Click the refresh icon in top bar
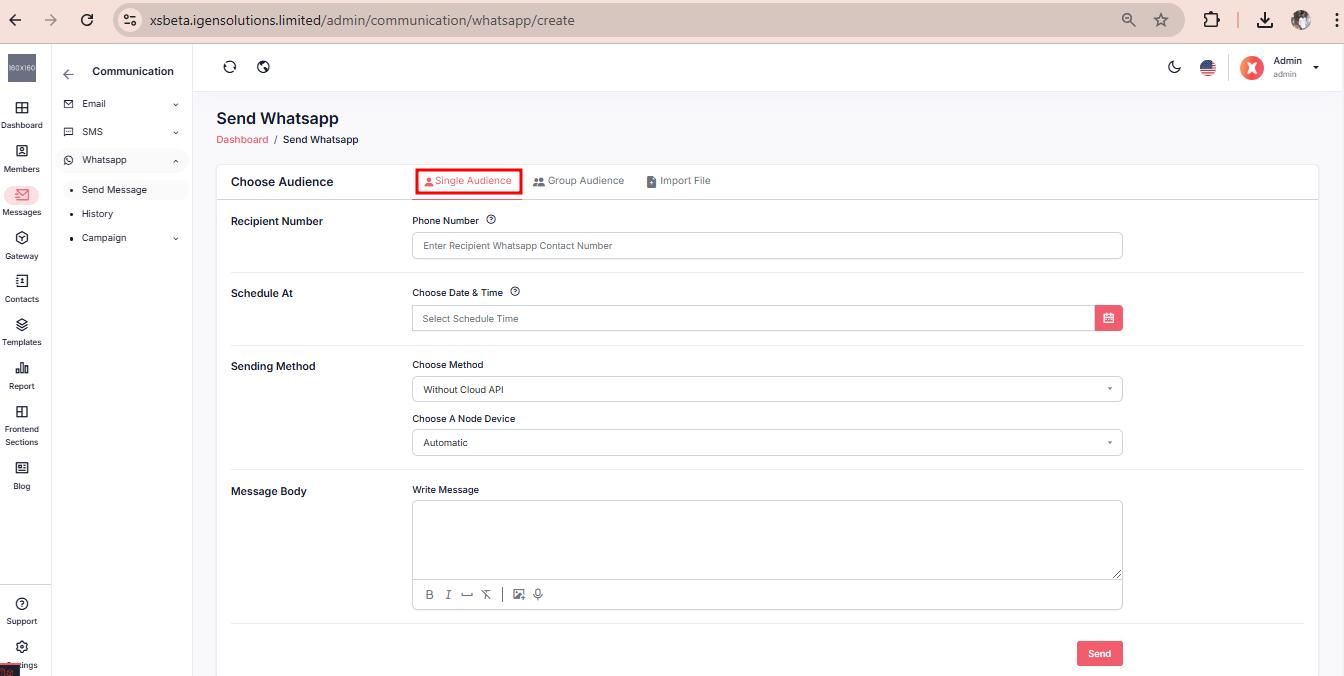1344x676 pixels. pyautogui.click(x=230, y=67)
